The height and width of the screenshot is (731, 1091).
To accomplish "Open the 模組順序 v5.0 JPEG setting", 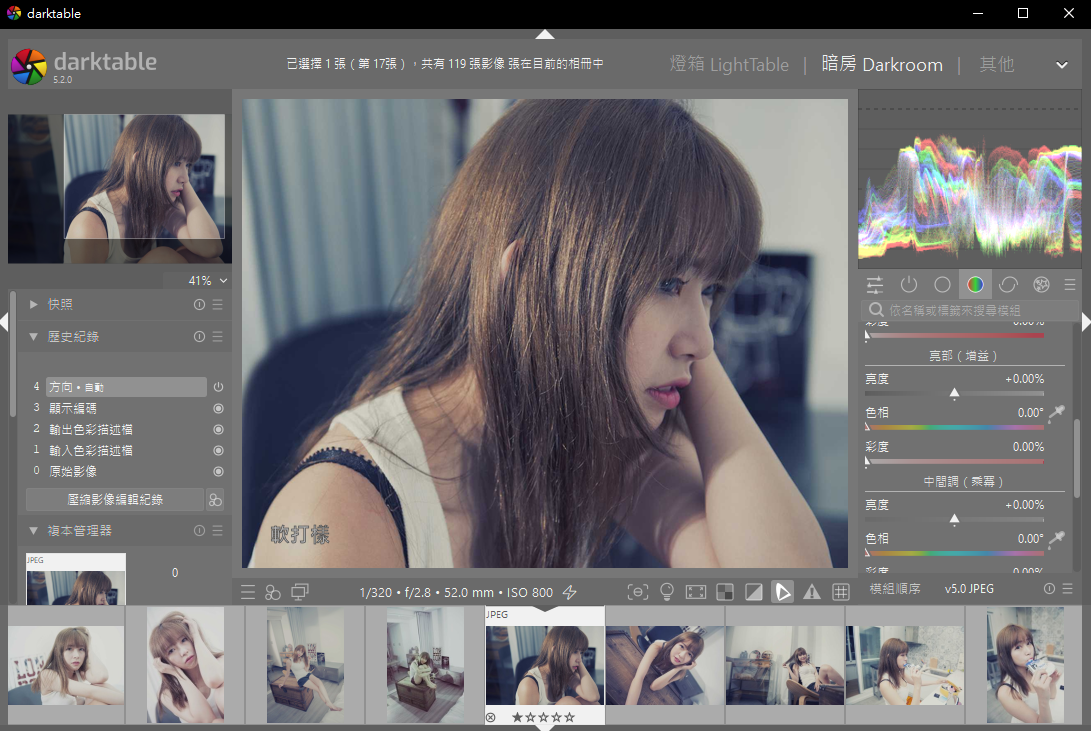I will click(x=969, y=589).
